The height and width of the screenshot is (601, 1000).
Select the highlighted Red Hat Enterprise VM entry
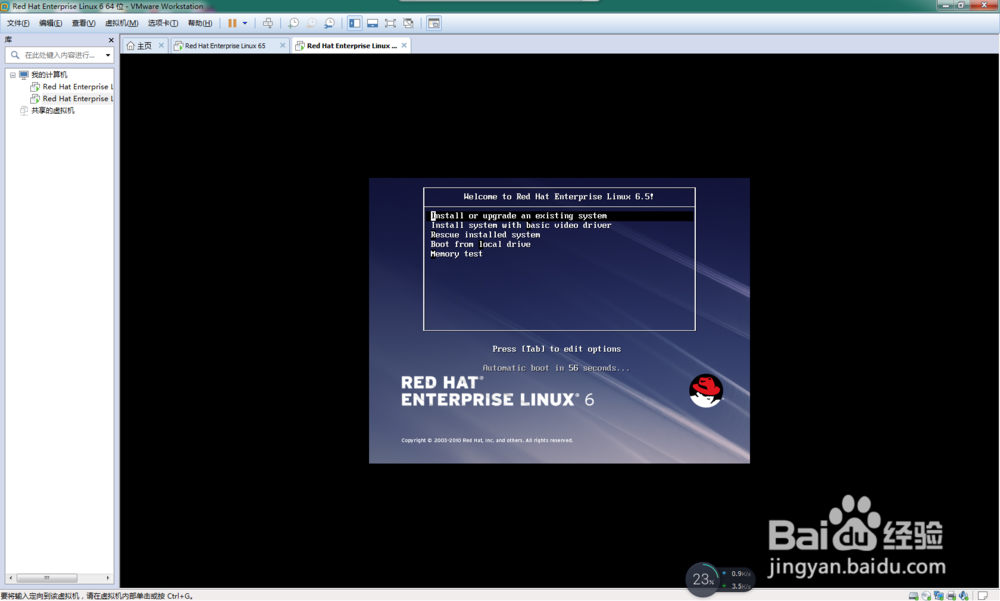(x=77, y=99)
